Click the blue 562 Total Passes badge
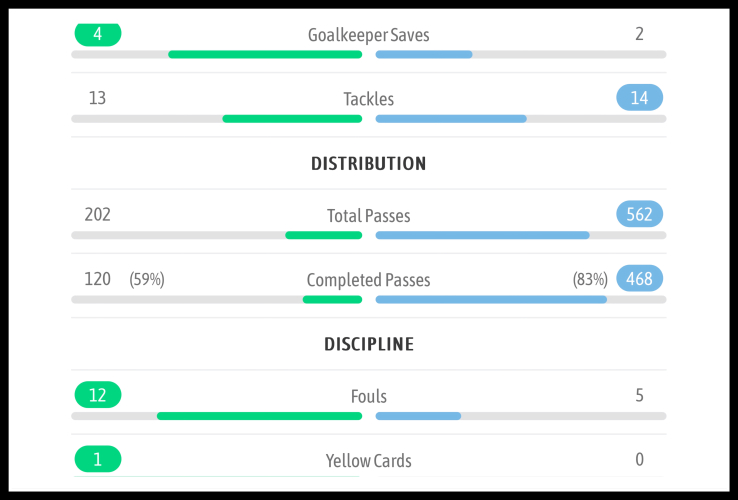Screen dimensions: 738x500 point(640,214)
